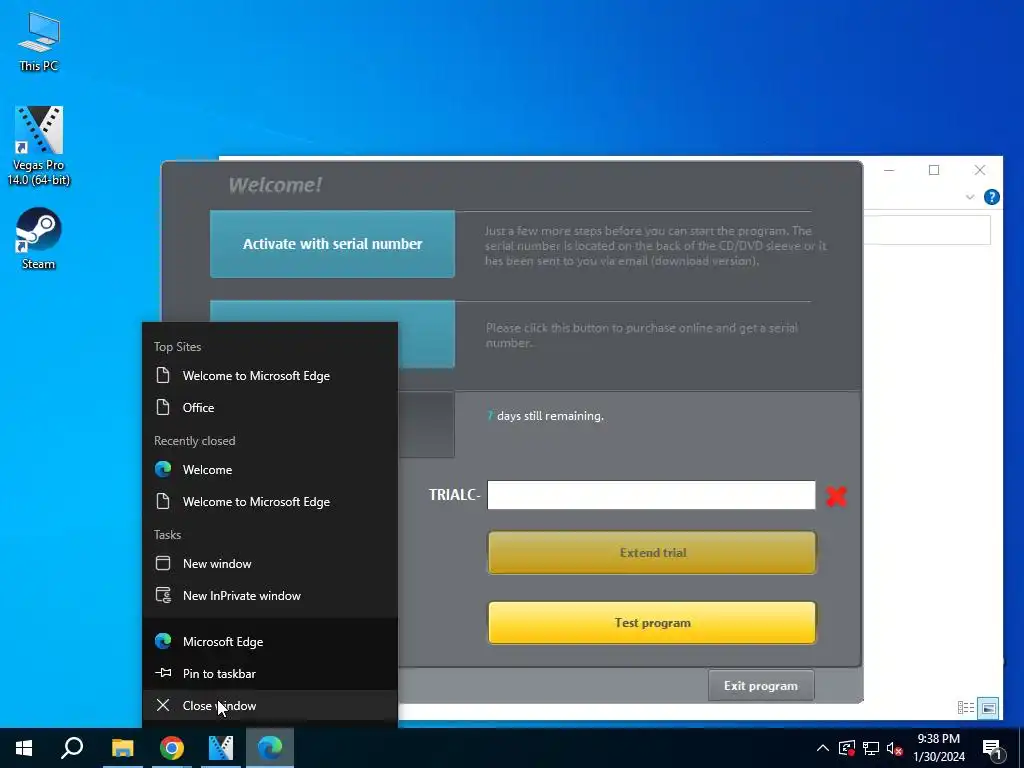Screen dimensions: 1024x768
Task: Click the Exit program button
Action: pos(761,686)
